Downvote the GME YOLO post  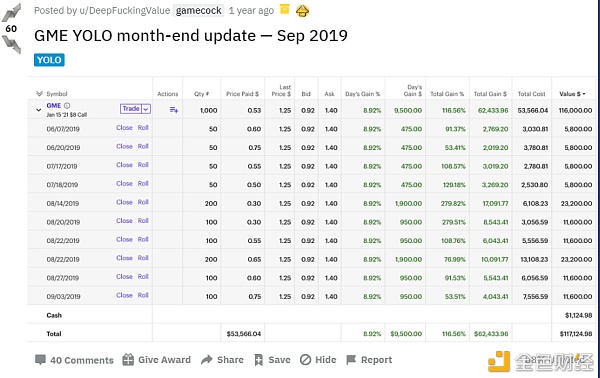pyautogui.click(x=11, y=44)
